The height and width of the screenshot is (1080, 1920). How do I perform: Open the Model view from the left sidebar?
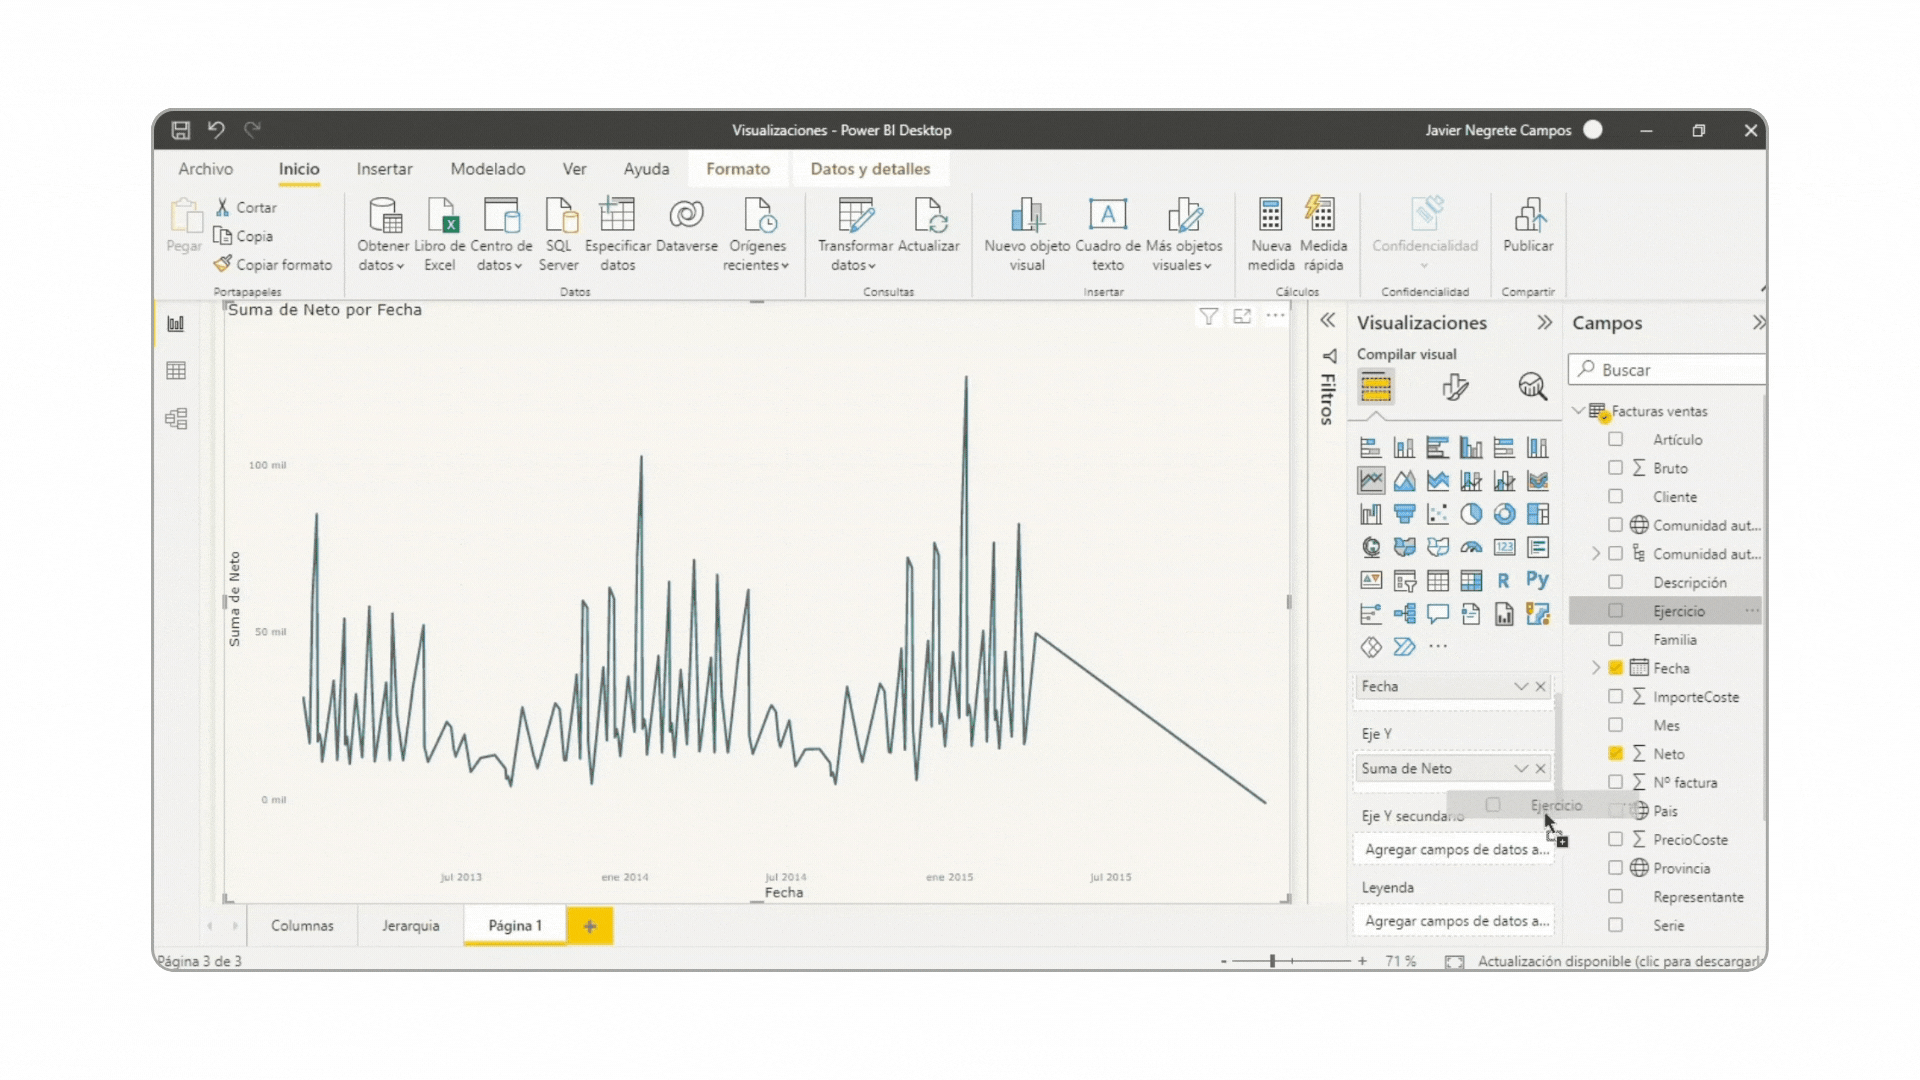point(176,419)
